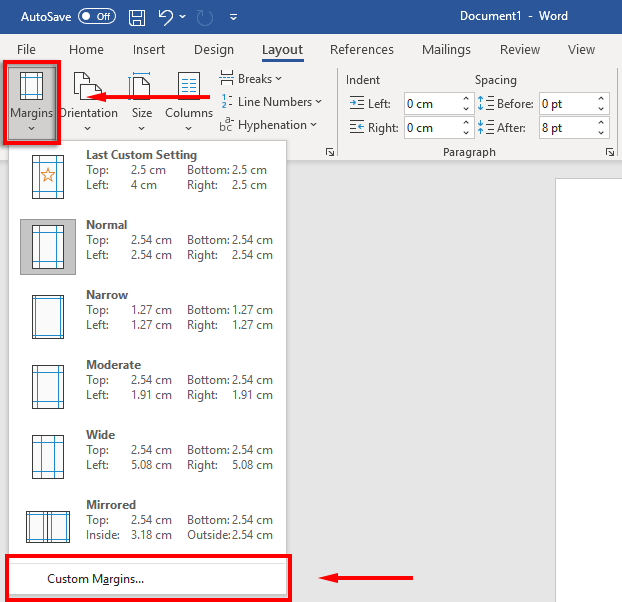
Task: Click the Margins button icon
Action: [x=33, y=87]
